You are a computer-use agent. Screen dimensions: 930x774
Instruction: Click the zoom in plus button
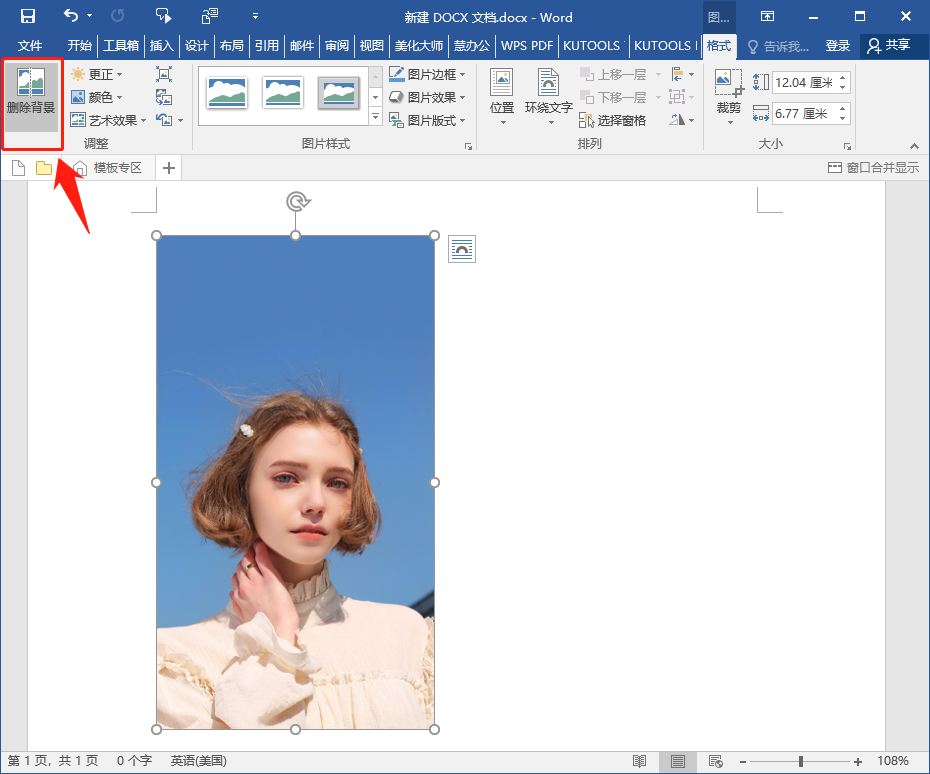(x=858, y=761)
